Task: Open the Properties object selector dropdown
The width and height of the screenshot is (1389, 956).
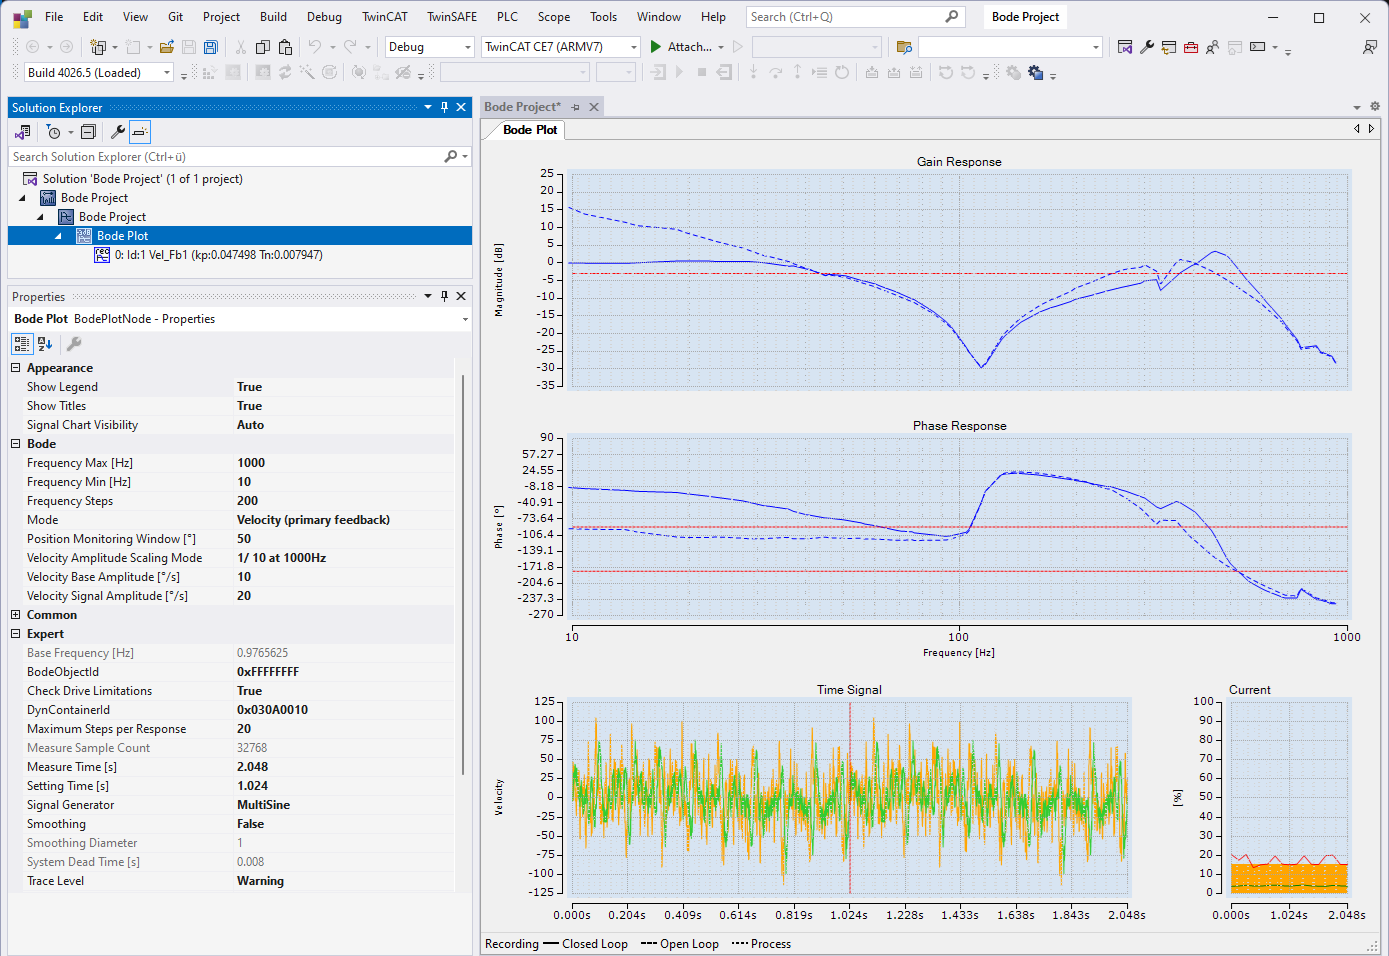Action: click(465, 319)
